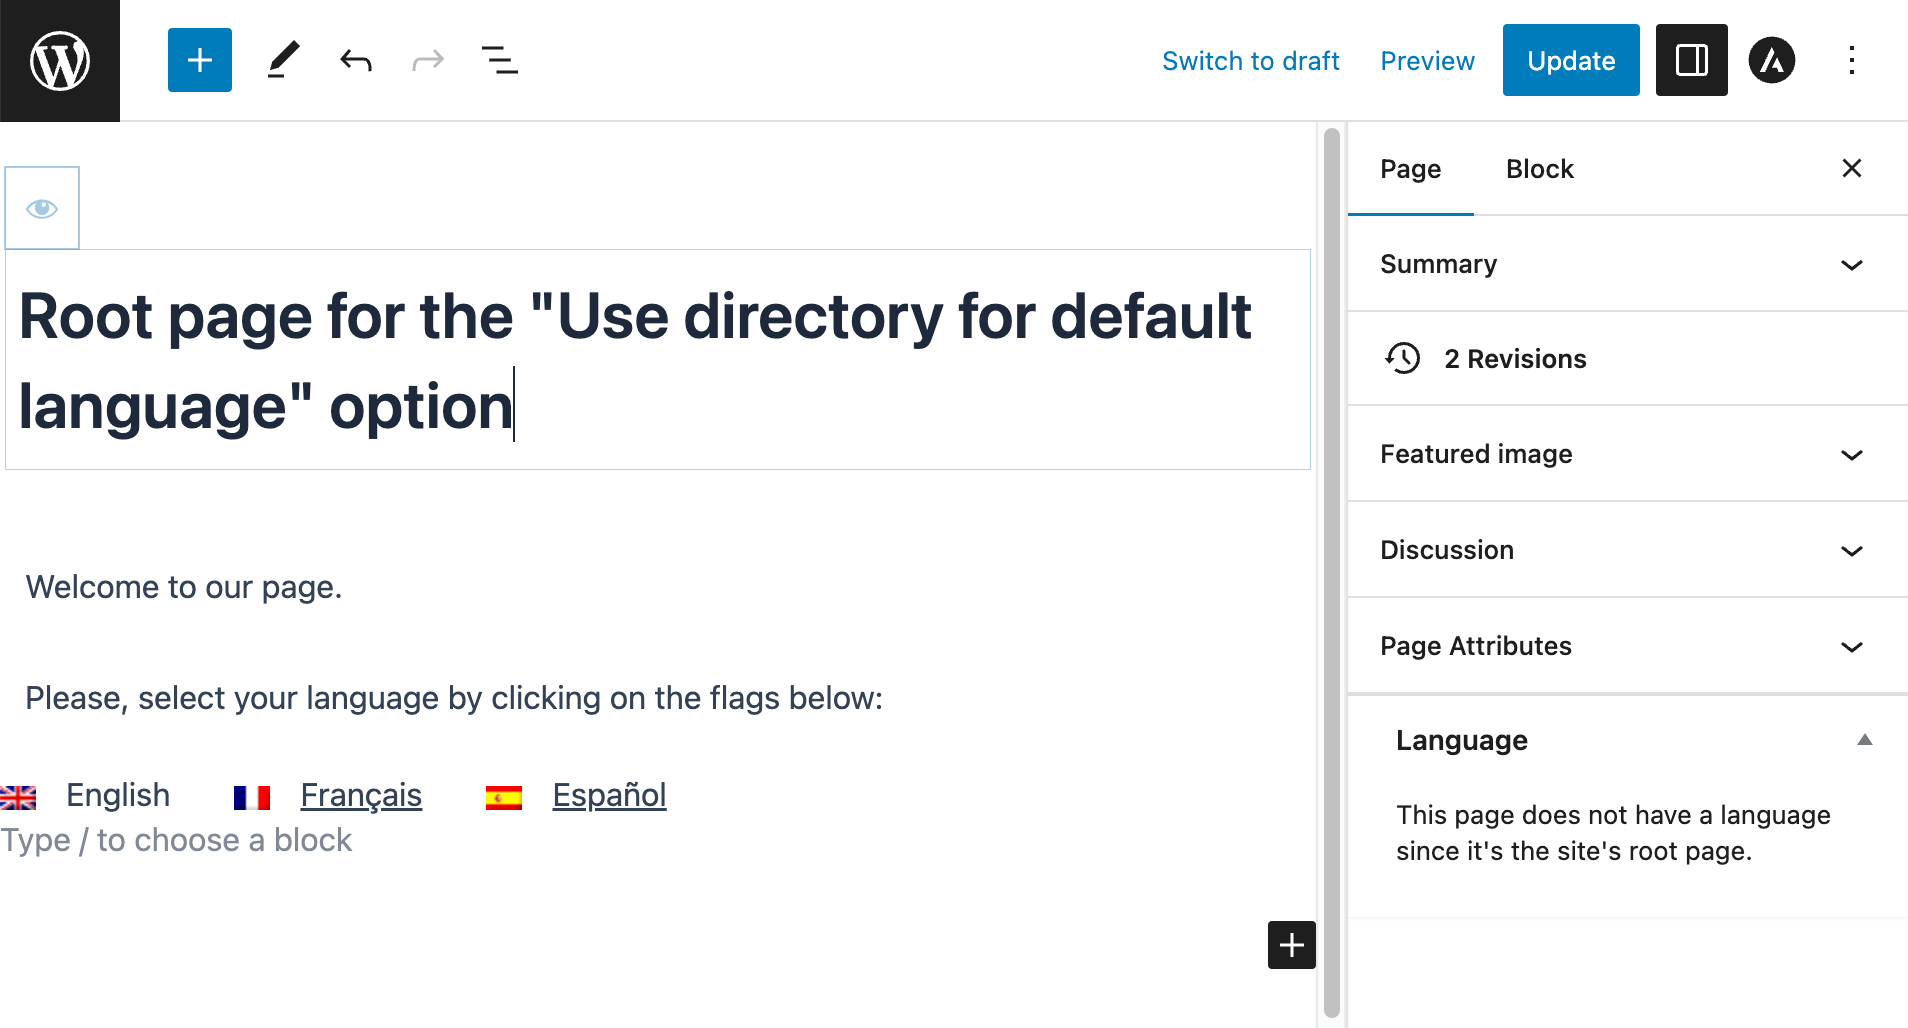
Task: Expand the Page Attributes panel
Action: pos(1627,646)
